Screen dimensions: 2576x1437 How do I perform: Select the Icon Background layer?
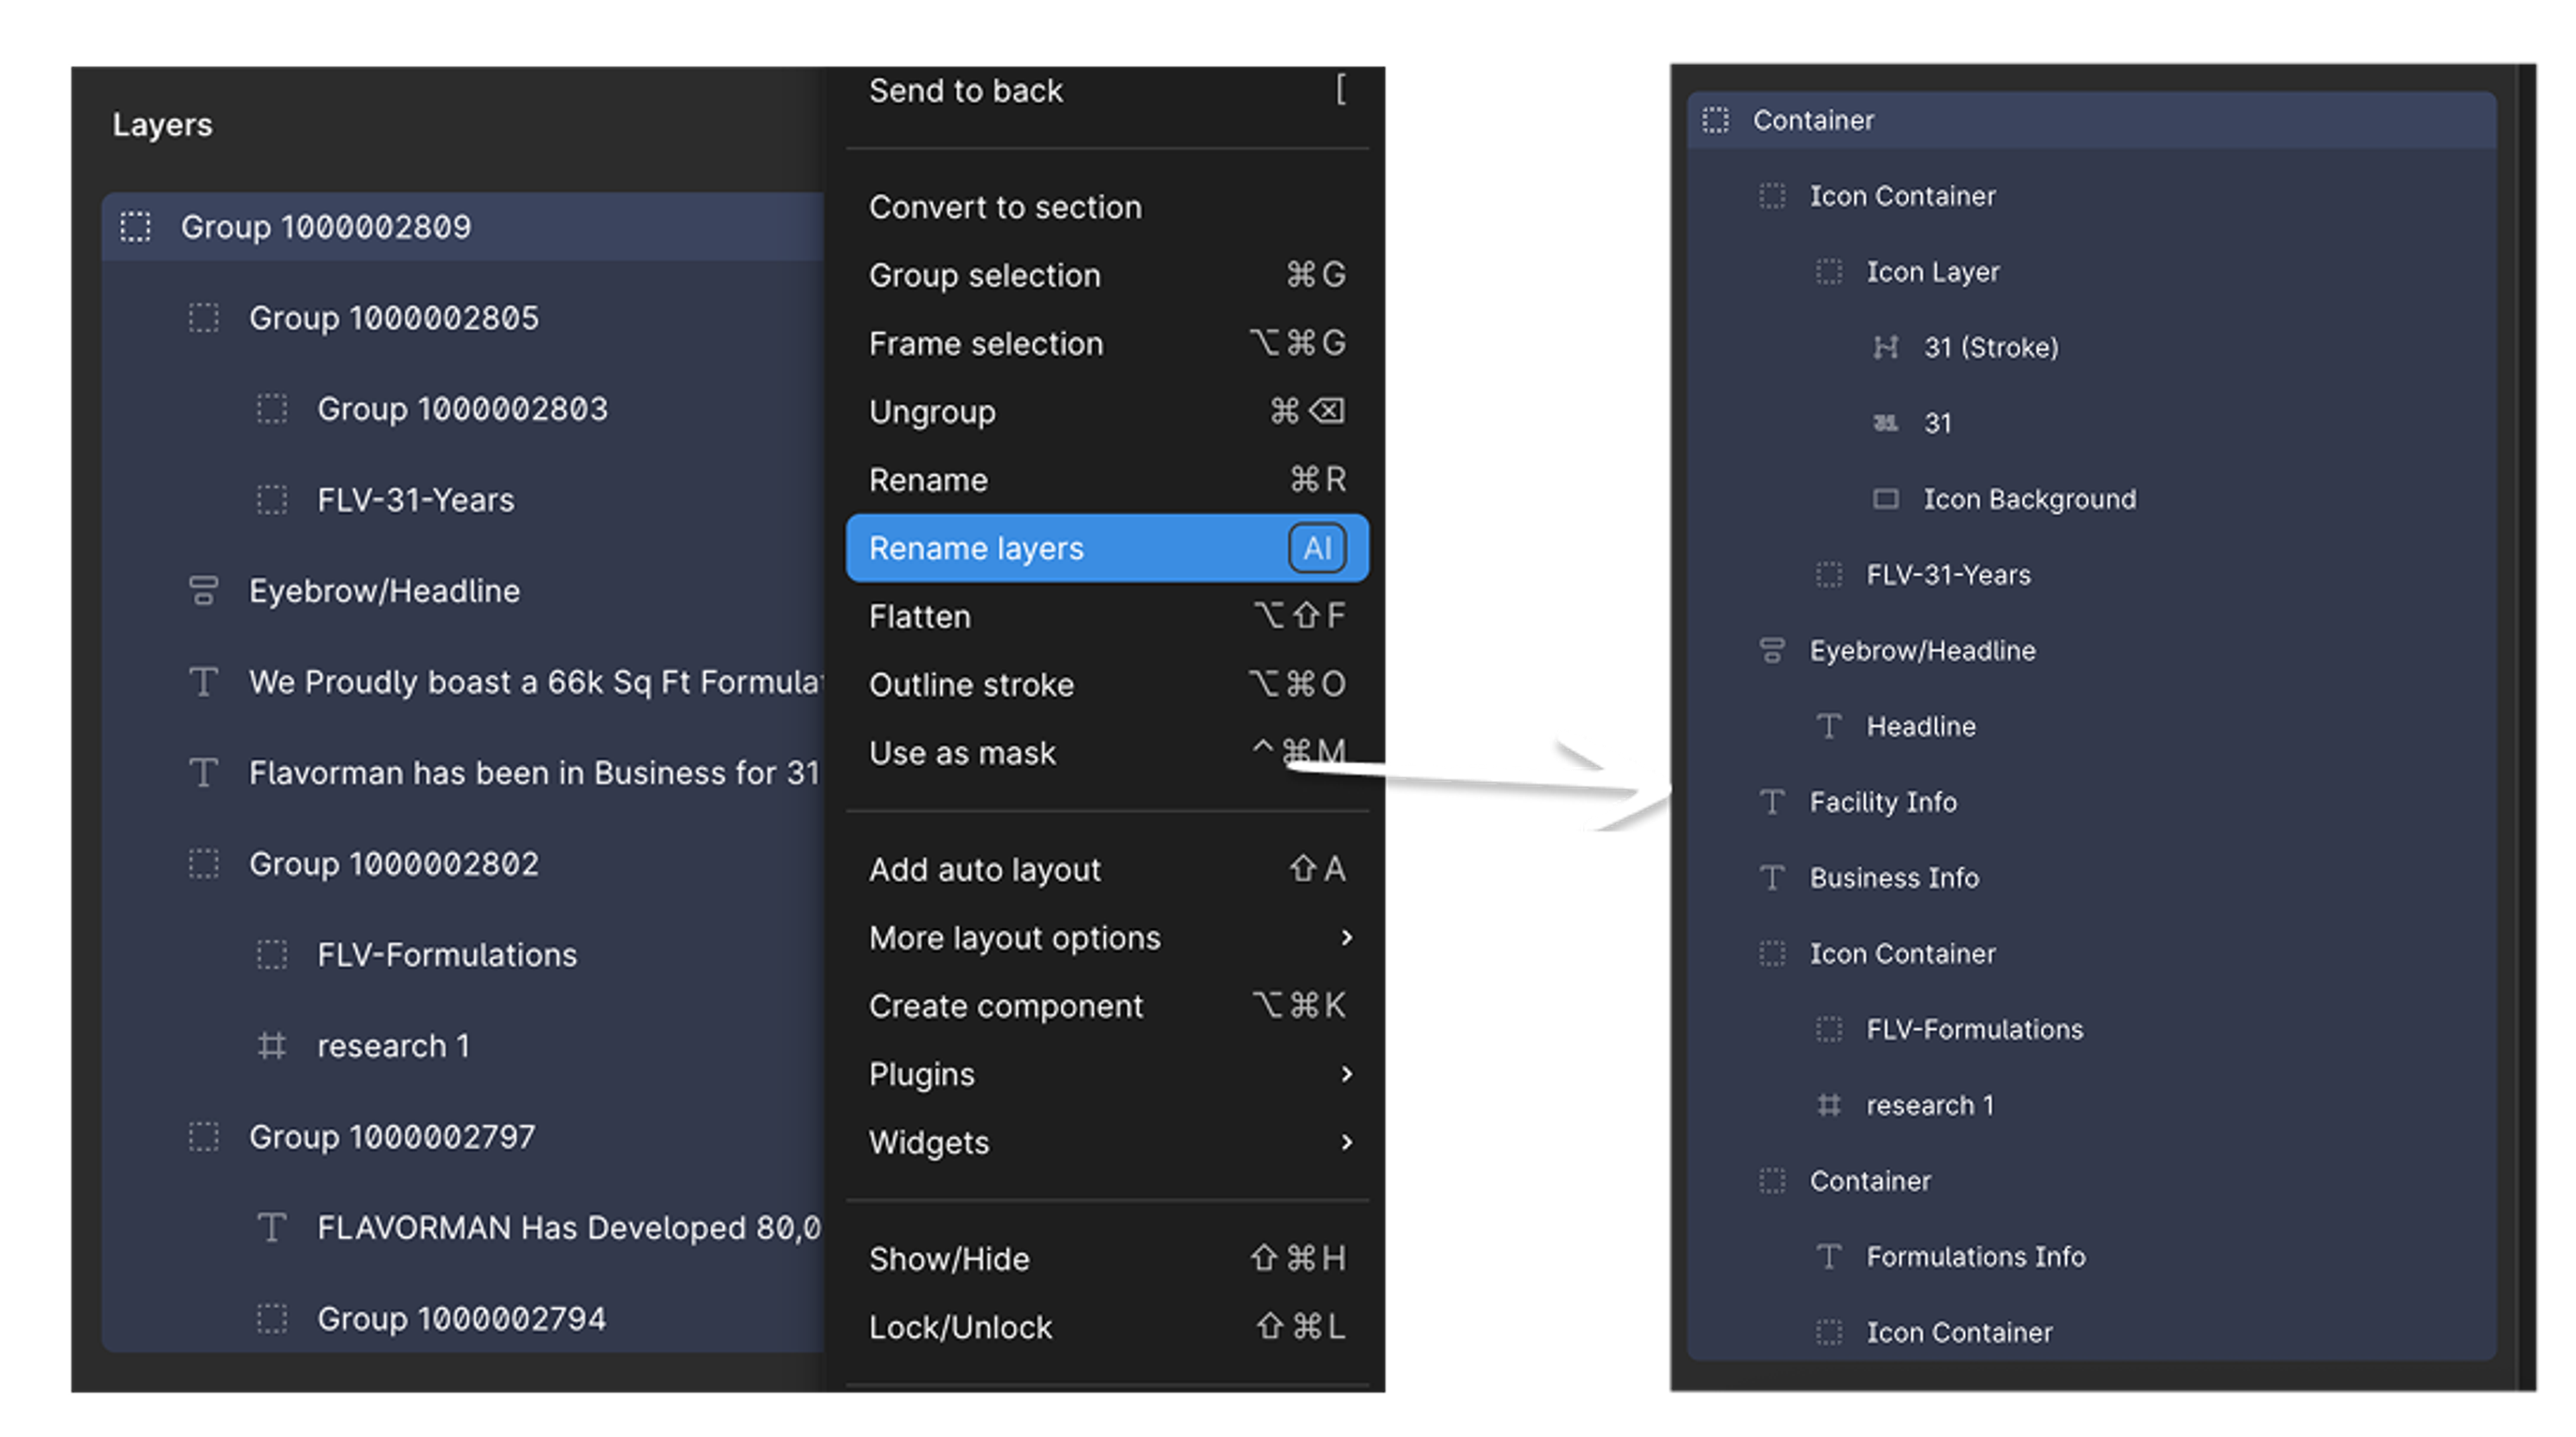tap(2092, 499)
